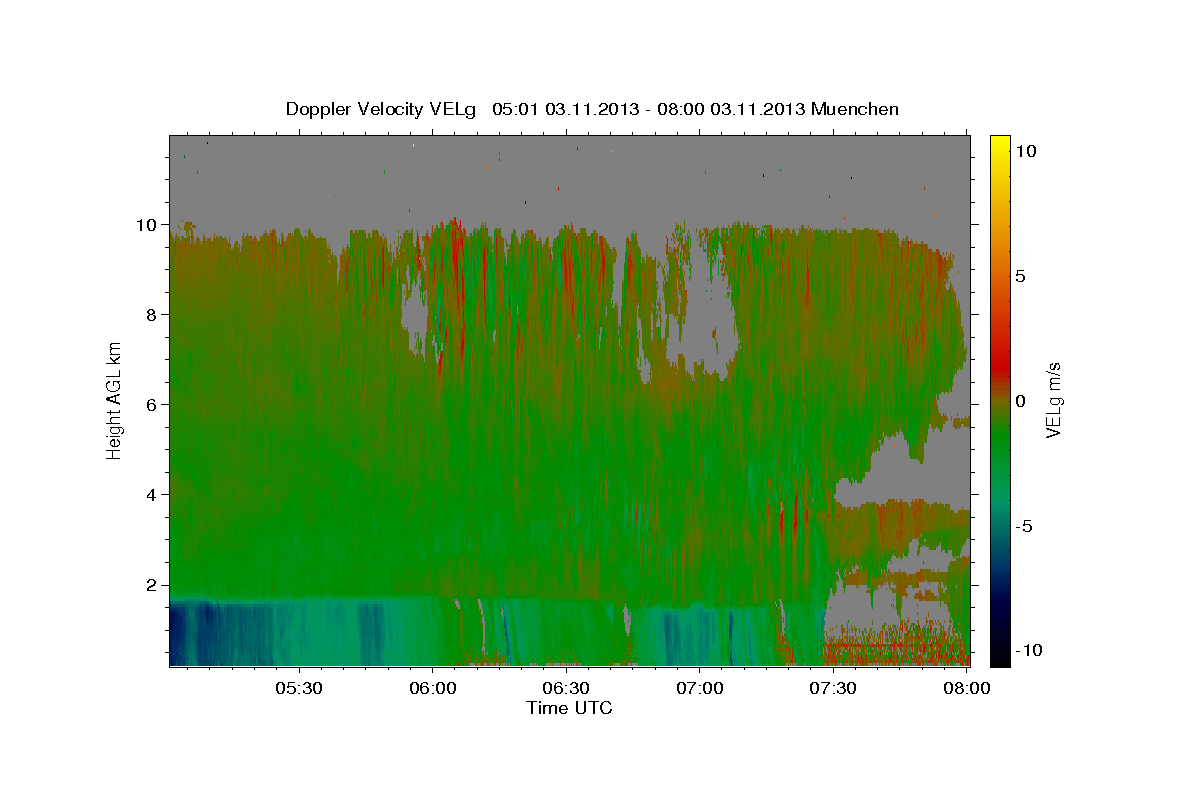Click the 'VELg m/s' colorbar title
Viewport: 1200px width, 800px height.
click(x=1055, y=401)
